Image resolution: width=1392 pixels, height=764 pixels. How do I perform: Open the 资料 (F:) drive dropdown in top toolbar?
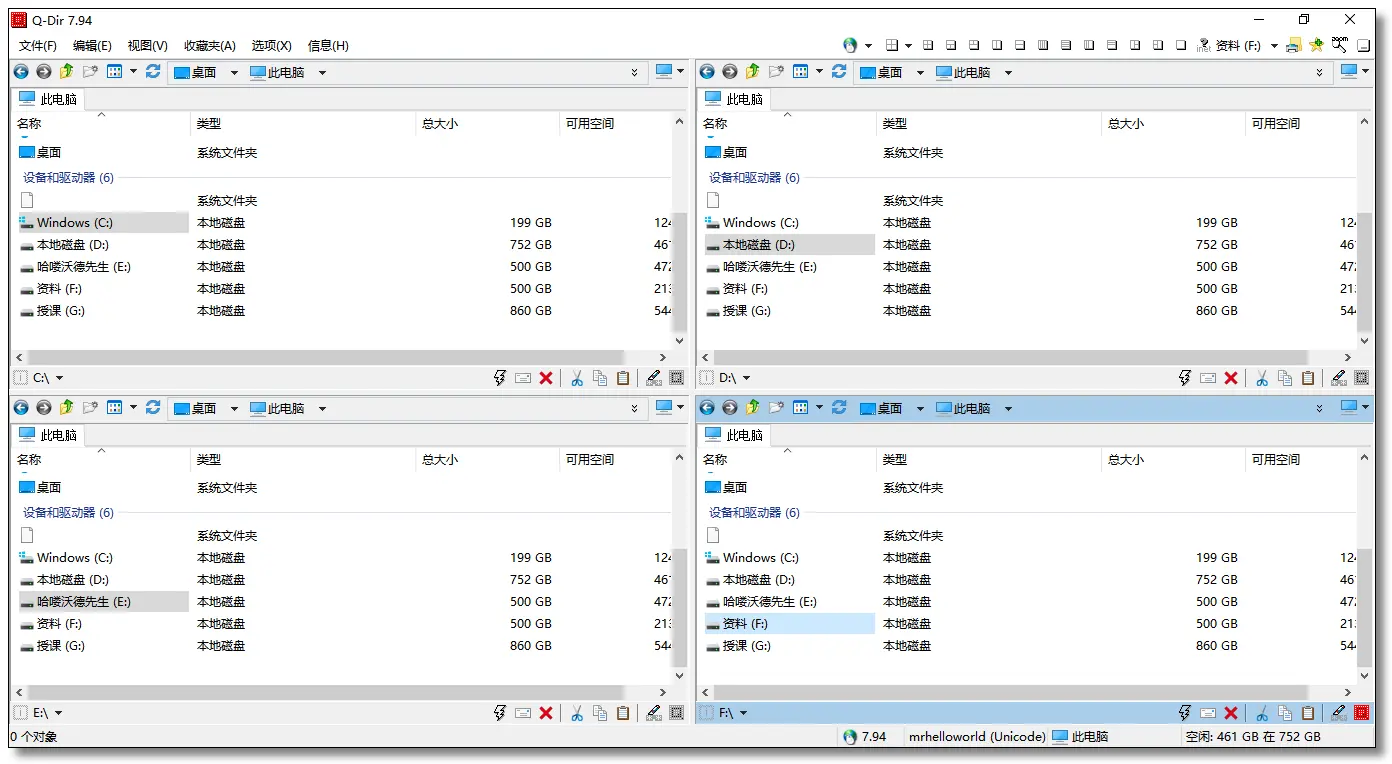point(1274,45)
